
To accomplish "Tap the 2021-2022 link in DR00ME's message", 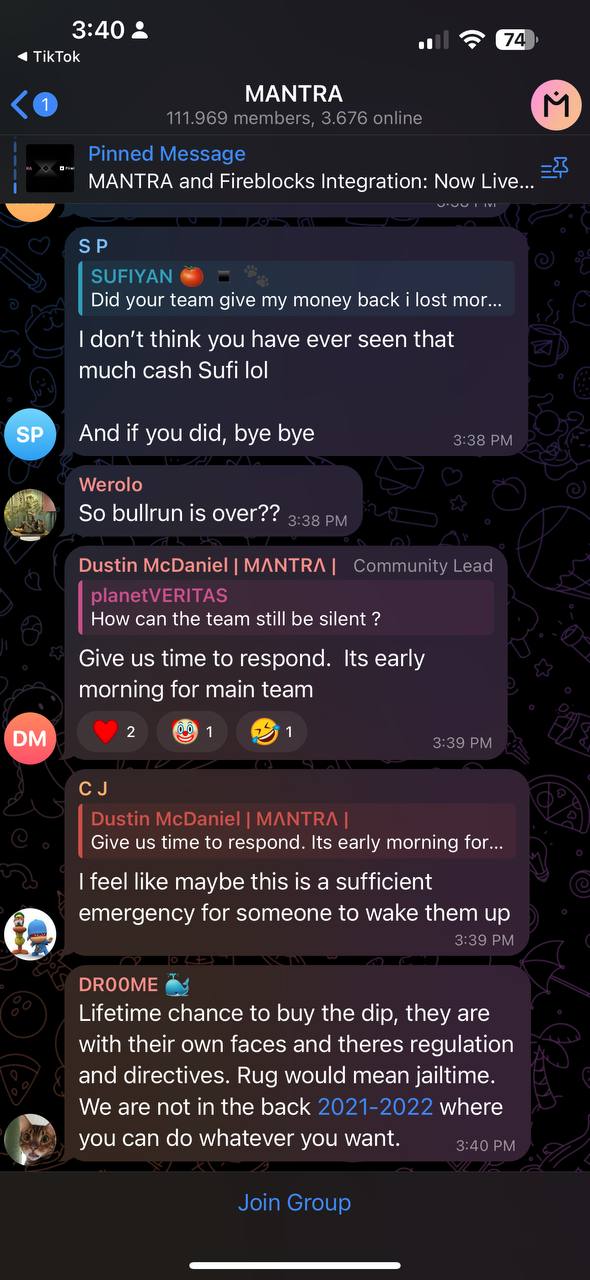I will coord(375,1107).
